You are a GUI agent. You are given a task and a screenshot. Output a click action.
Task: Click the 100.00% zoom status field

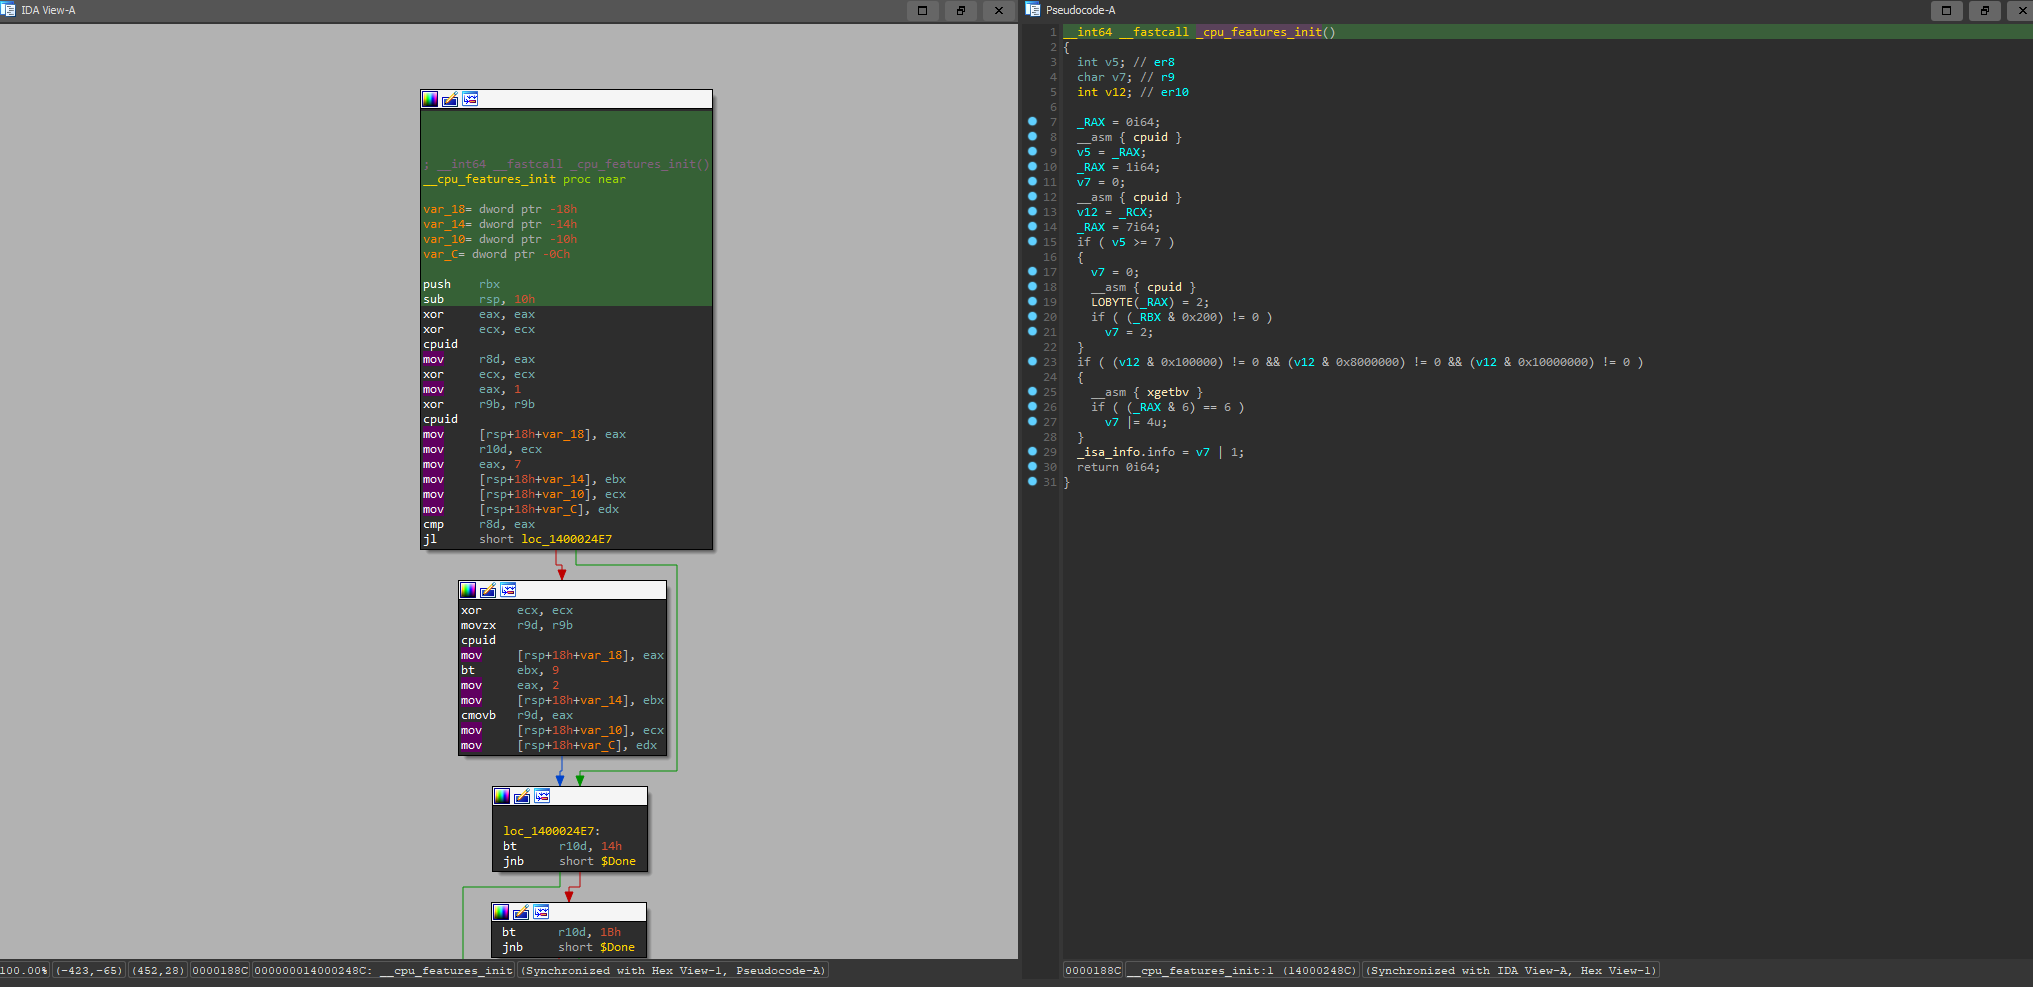click(x=24, y=970)
